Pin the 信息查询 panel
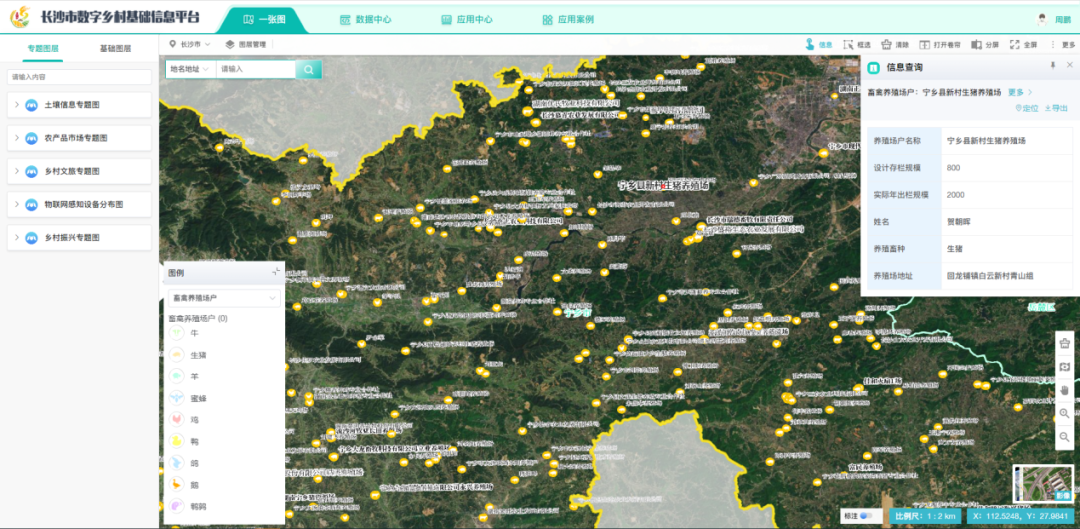The width and height of the screenshot is (1080, 529). 1052,66
